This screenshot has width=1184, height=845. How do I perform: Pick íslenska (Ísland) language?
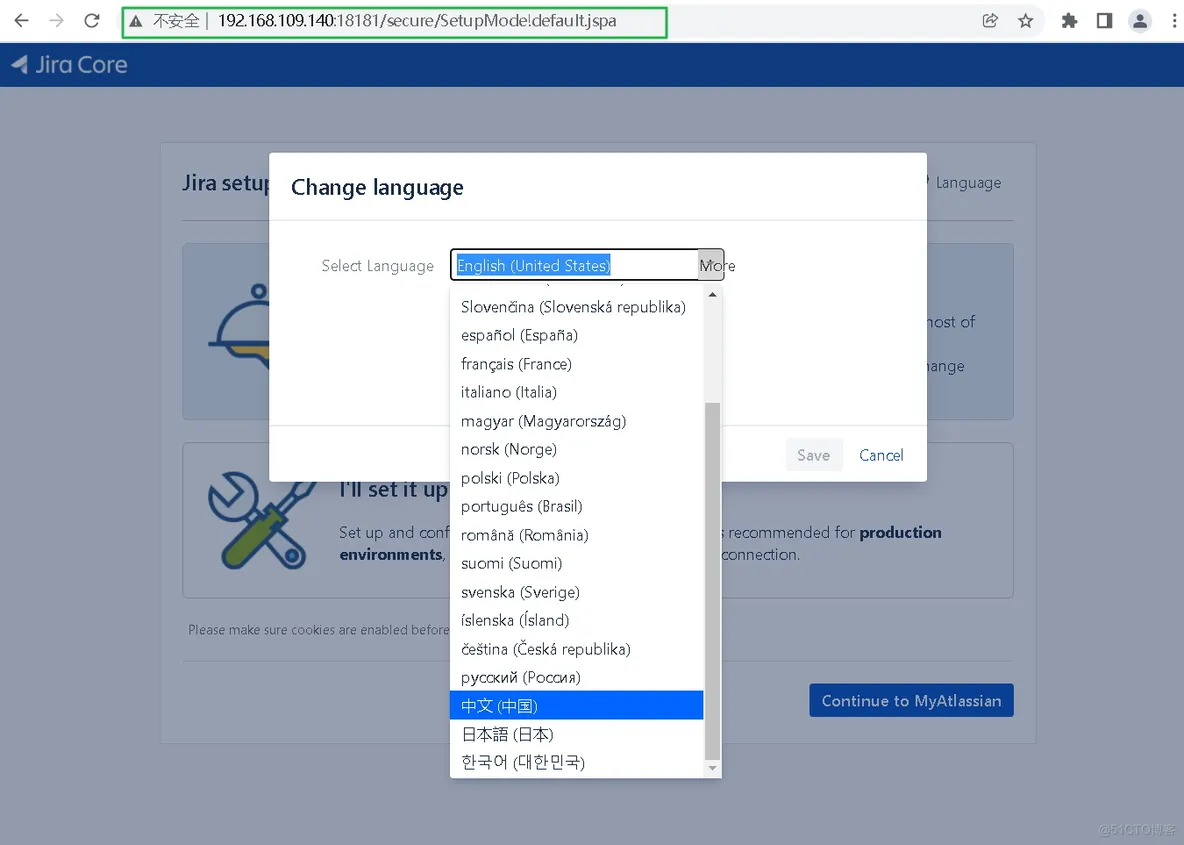576,621
